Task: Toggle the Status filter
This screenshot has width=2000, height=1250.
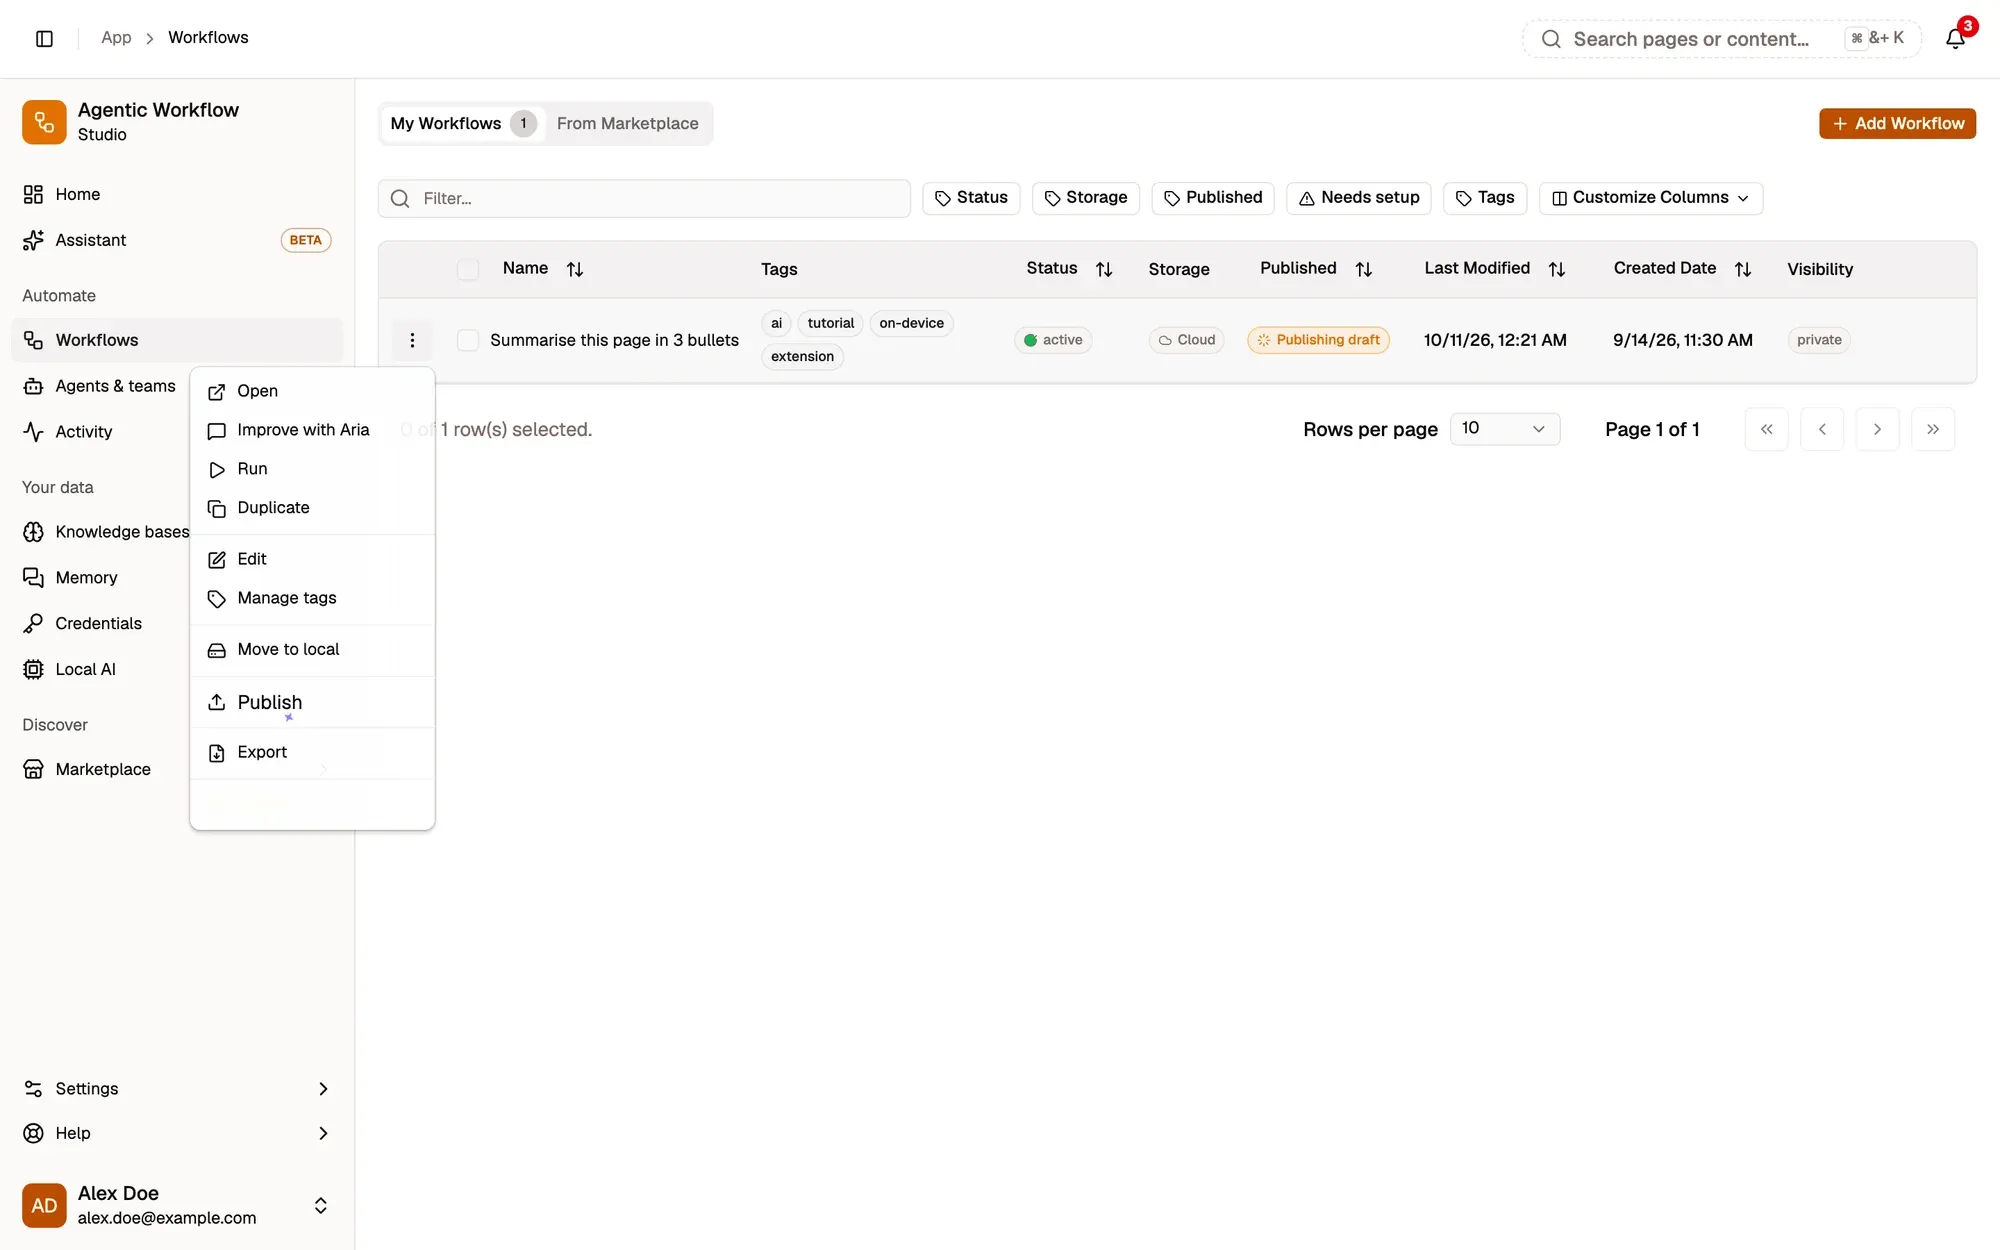Action: pyautogui.click(x=971, y=198)
